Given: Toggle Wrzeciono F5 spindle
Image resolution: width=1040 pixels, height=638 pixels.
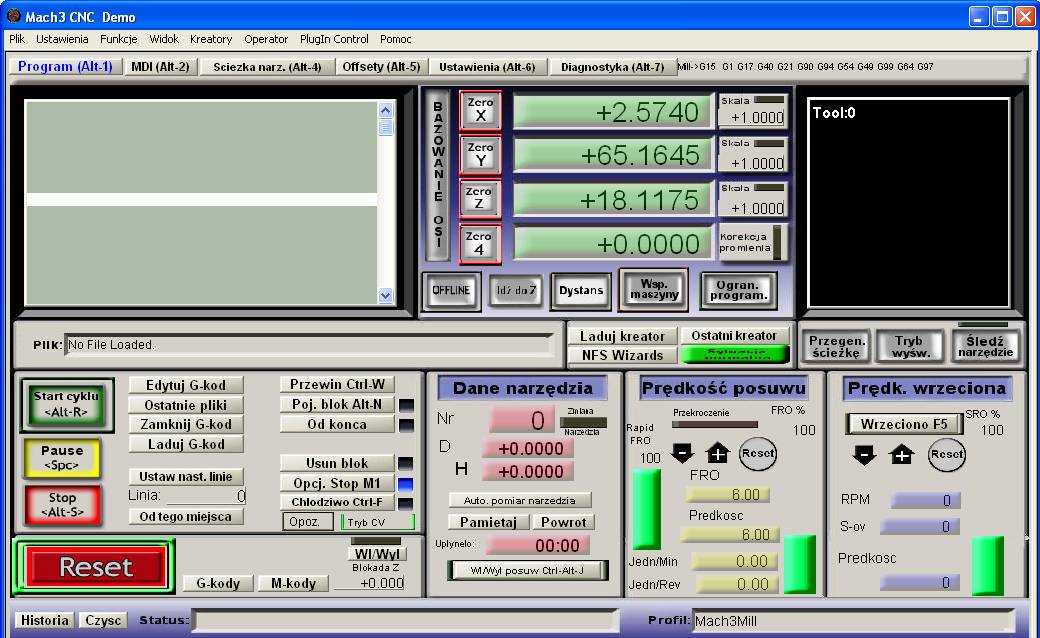Looking at the screenshot, I should (x=904, y=424).
